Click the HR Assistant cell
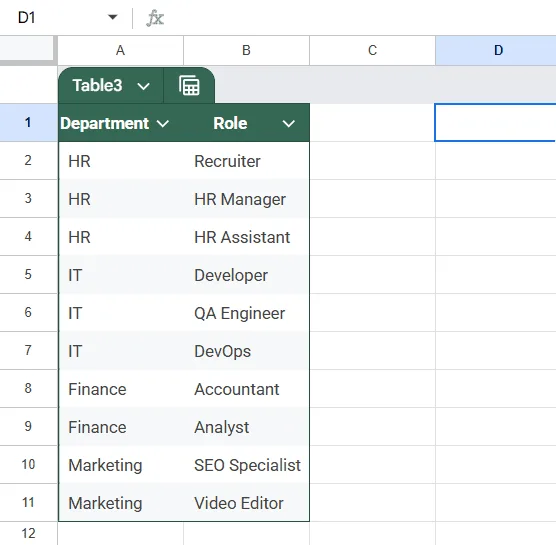This screenshot has width=556, height=545. coord(247,237)
